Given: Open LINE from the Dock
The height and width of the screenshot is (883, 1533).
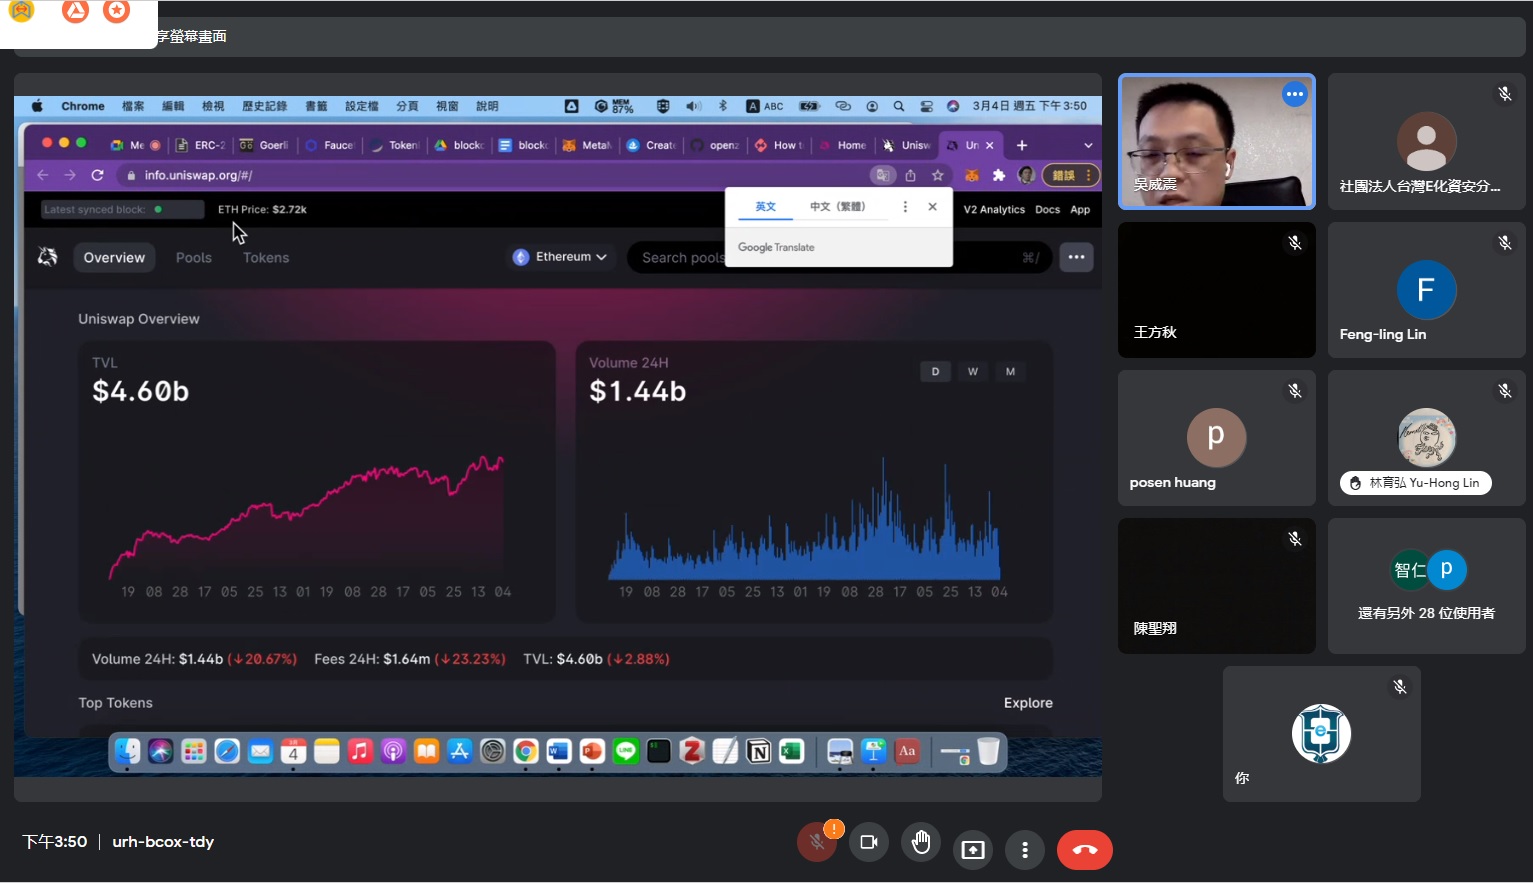Looking at the screenshot, I should click(x=626, y=751).
